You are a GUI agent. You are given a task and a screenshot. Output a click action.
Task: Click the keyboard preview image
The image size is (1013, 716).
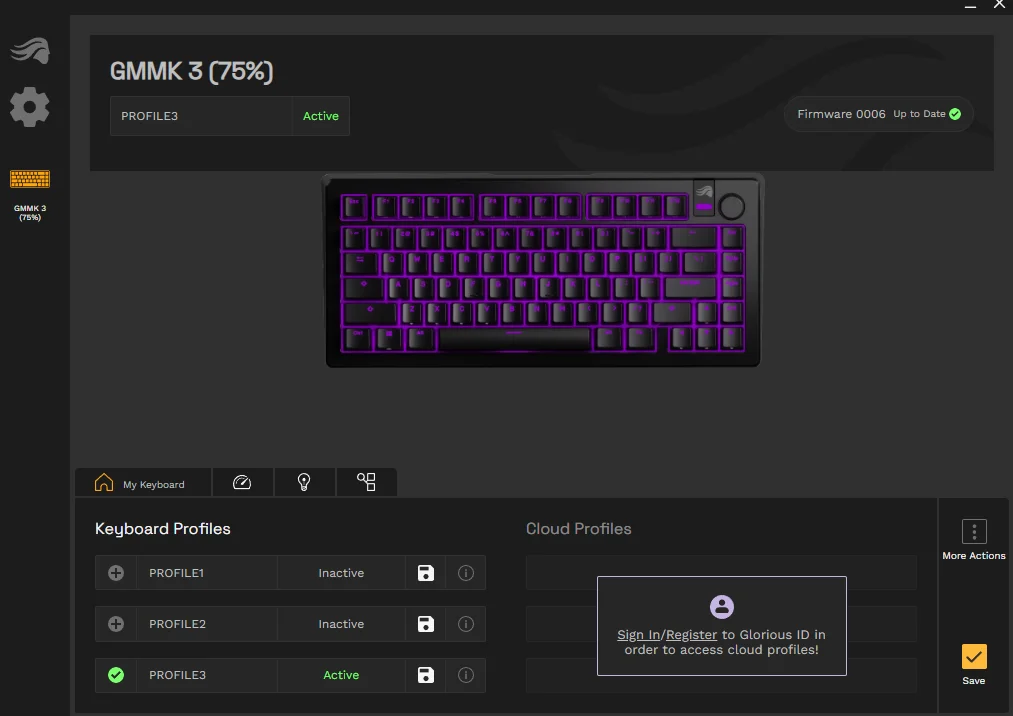(x=543, y=270)
